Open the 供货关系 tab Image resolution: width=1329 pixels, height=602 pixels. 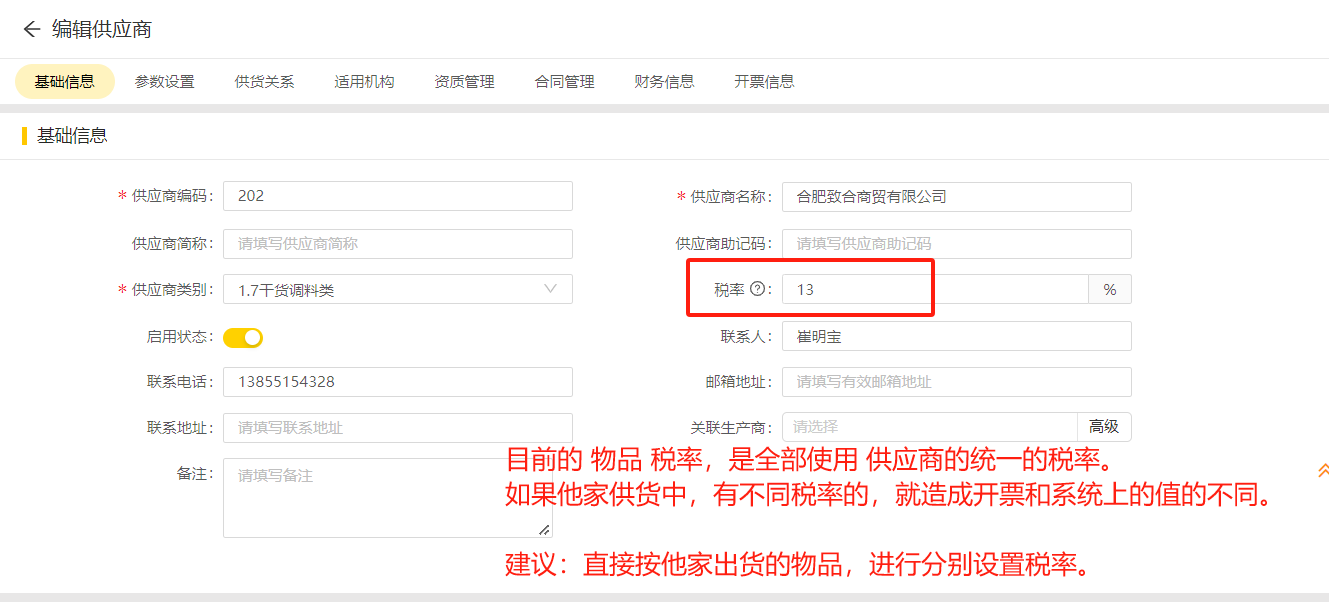[265, 82]
